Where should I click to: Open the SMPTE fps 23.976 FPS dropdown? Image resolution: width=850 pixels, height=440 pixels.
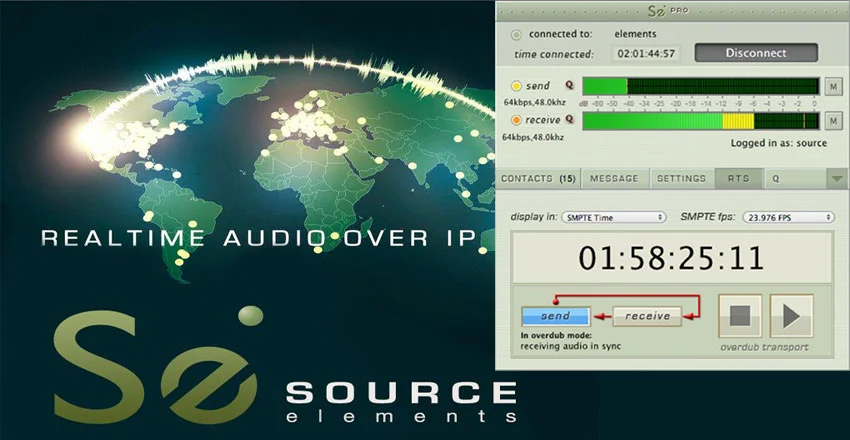tap(788, 217)
